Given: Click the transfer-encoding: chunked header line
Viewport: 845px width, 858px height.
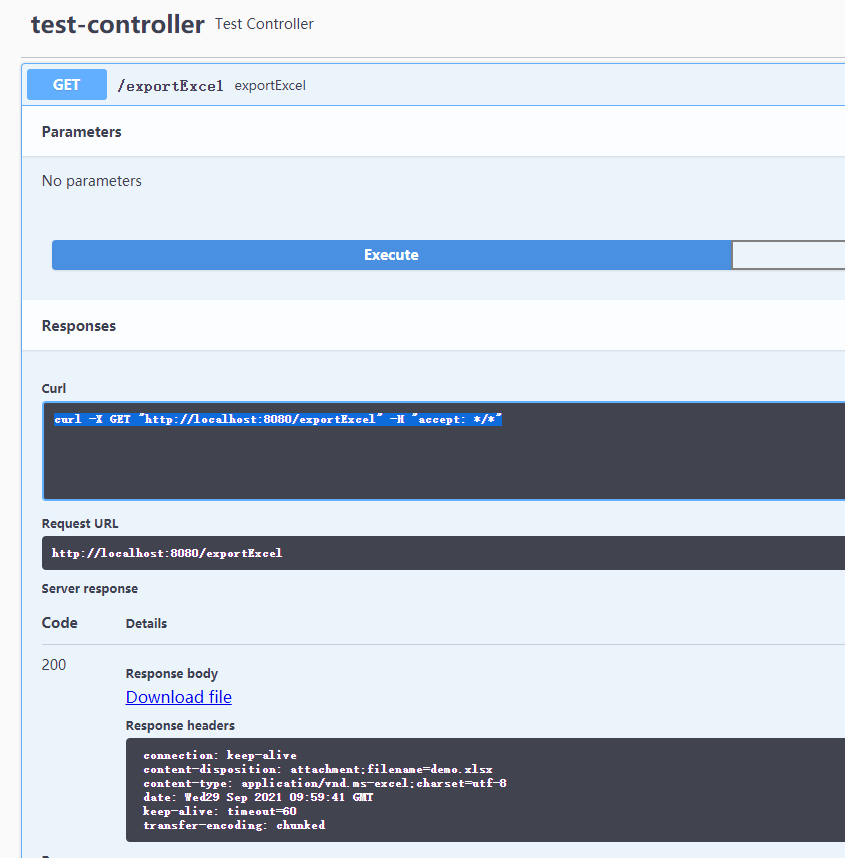Looking at the screenshot, I should (x=234, y=825).
